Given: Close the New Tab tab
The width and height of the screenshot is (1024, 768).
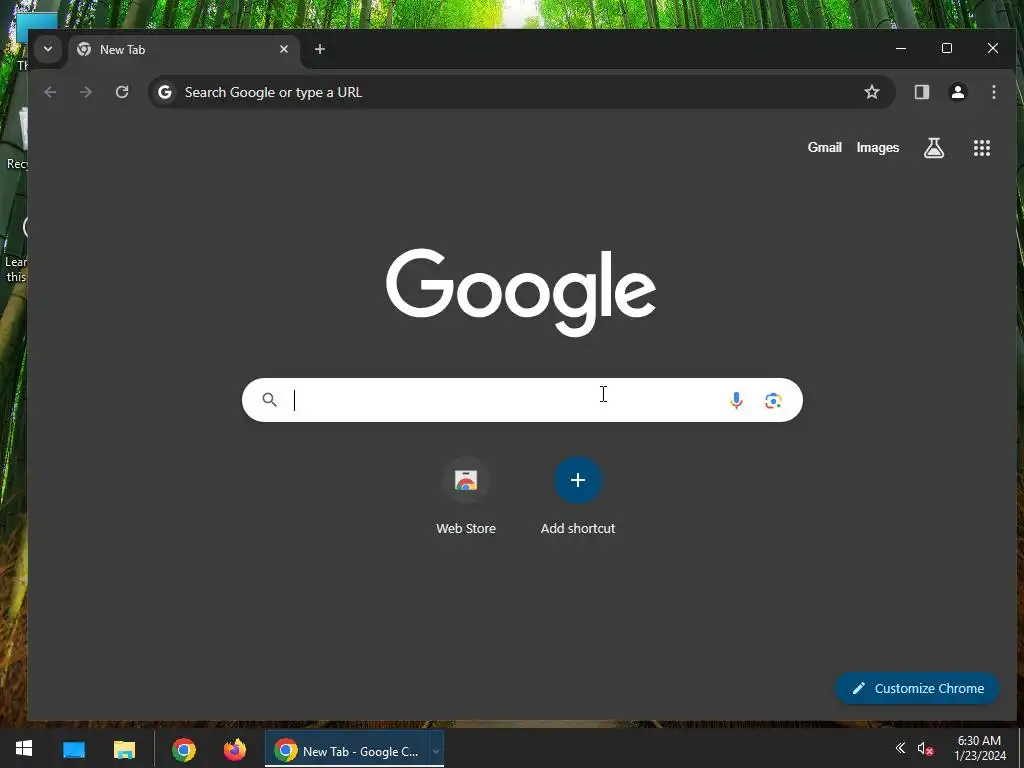Looking at the screenshot, I should point(283,49).
